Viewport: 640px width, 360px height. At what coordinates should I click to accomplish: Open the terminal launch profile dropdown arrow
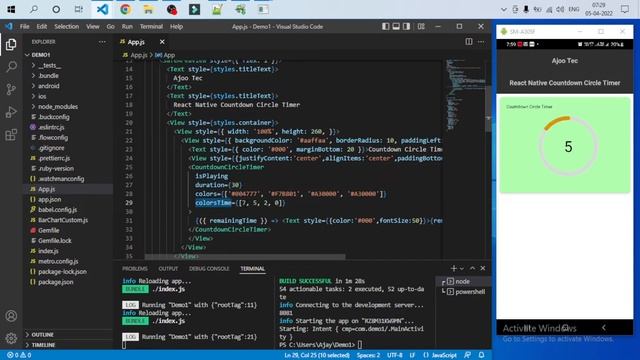tap(462, 269)
